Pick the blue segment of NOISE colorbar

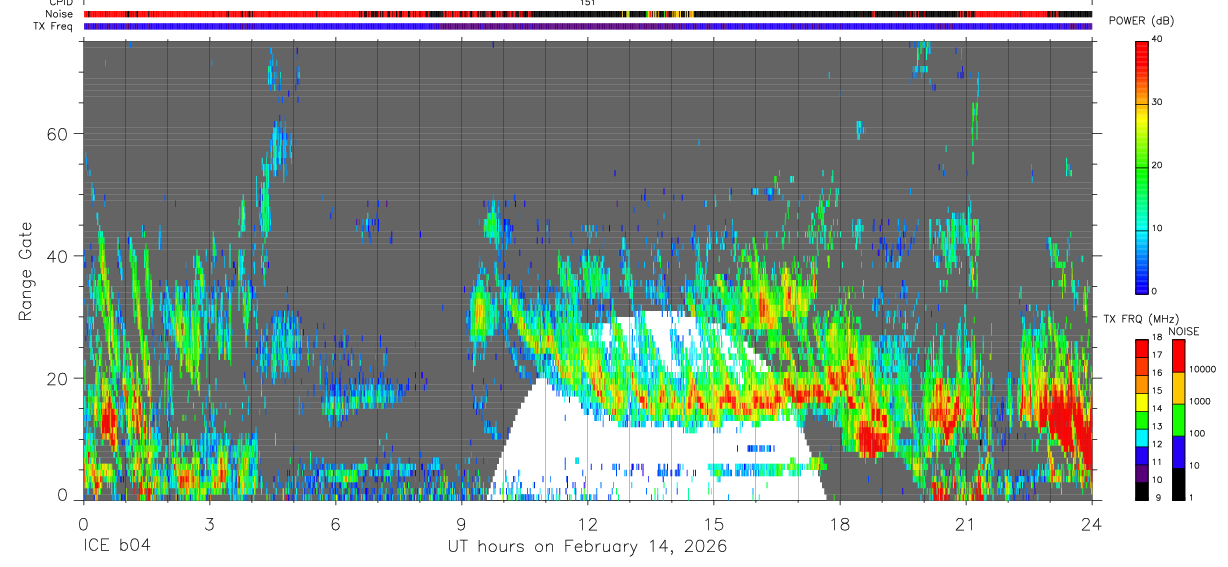click(x=1177, y=452)
